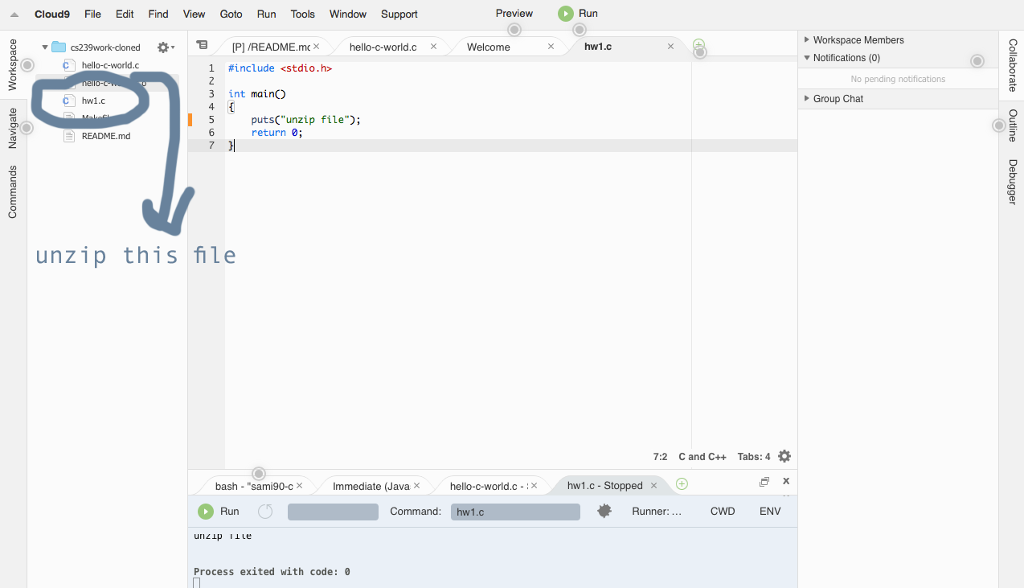Open the Find menu

(x=158, y=14)
